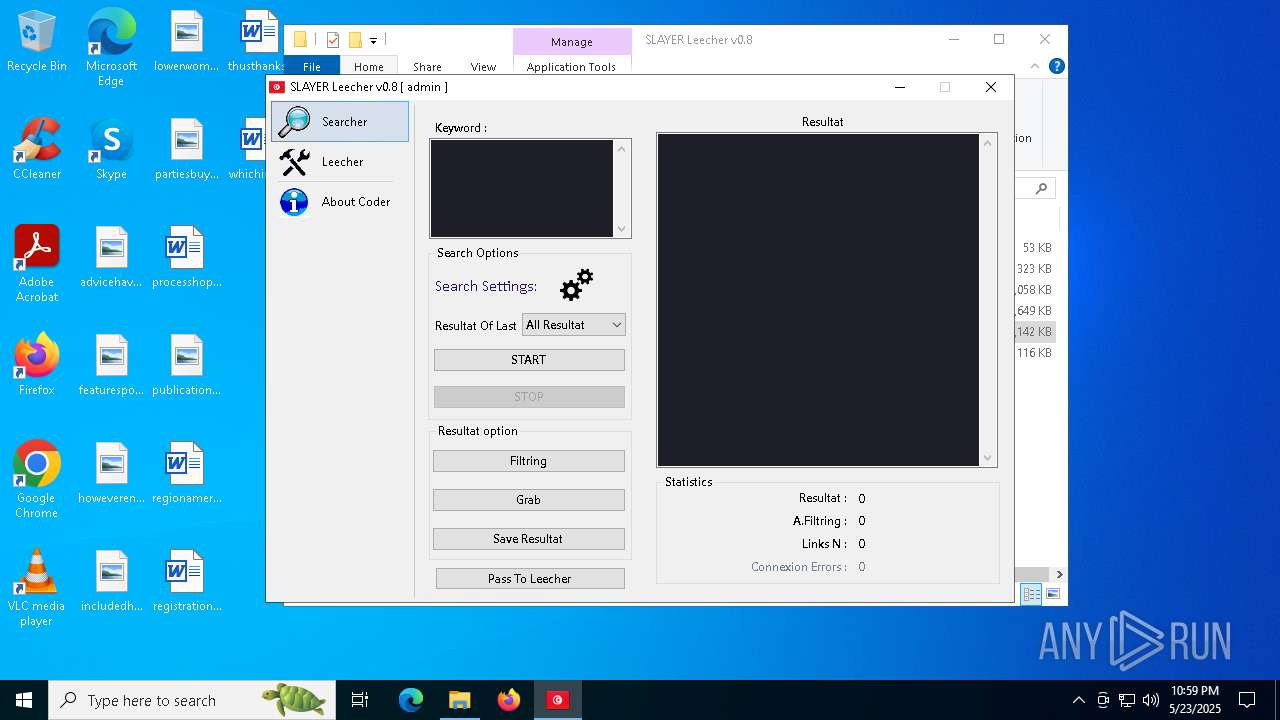
Task: Click the Resultat box scroll-up arrow
Action: tap(988, 143)
